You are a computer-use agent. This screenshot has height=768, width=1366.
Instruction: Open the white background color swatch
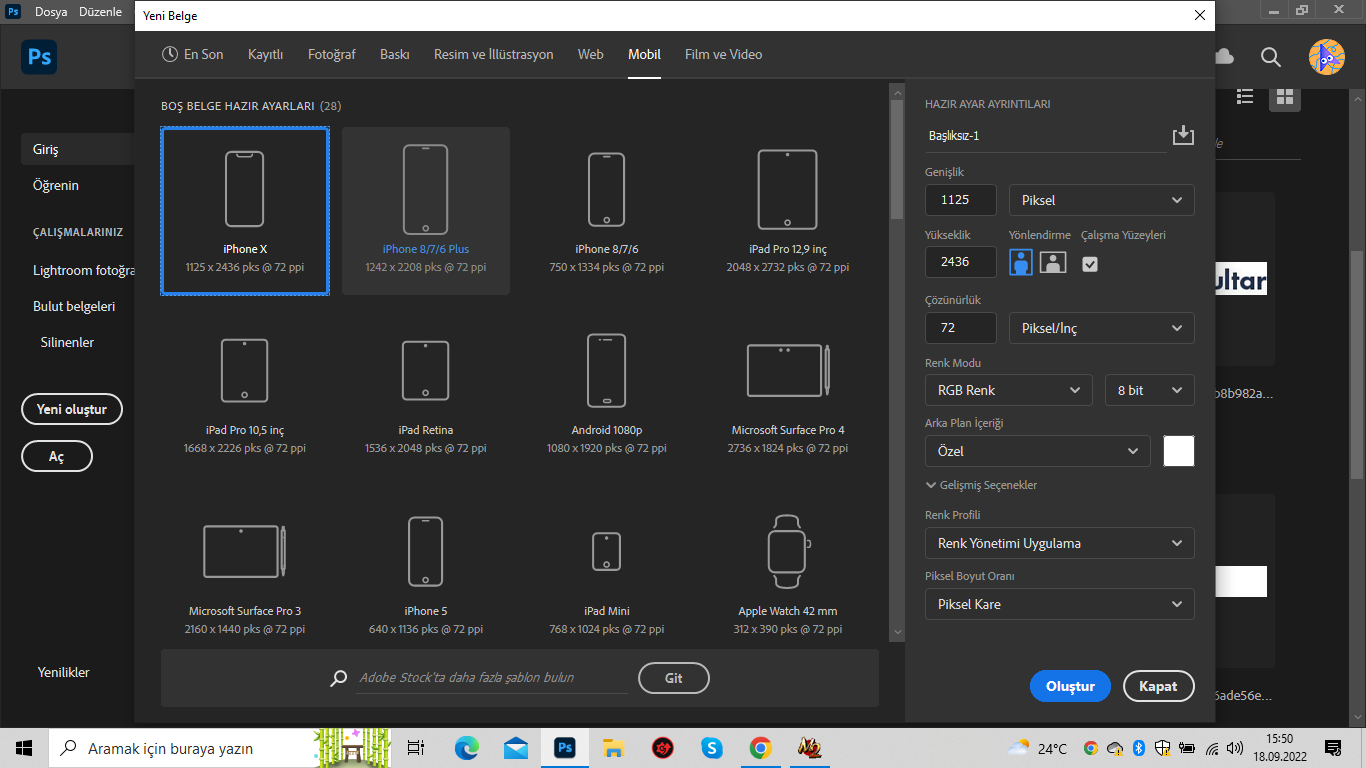(1179, 451)
